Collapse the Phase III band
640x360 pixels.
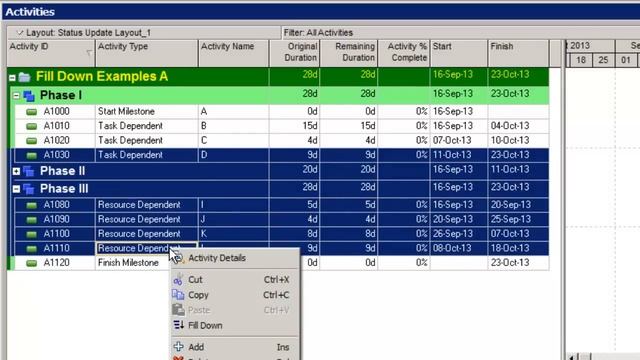[16, 189]
